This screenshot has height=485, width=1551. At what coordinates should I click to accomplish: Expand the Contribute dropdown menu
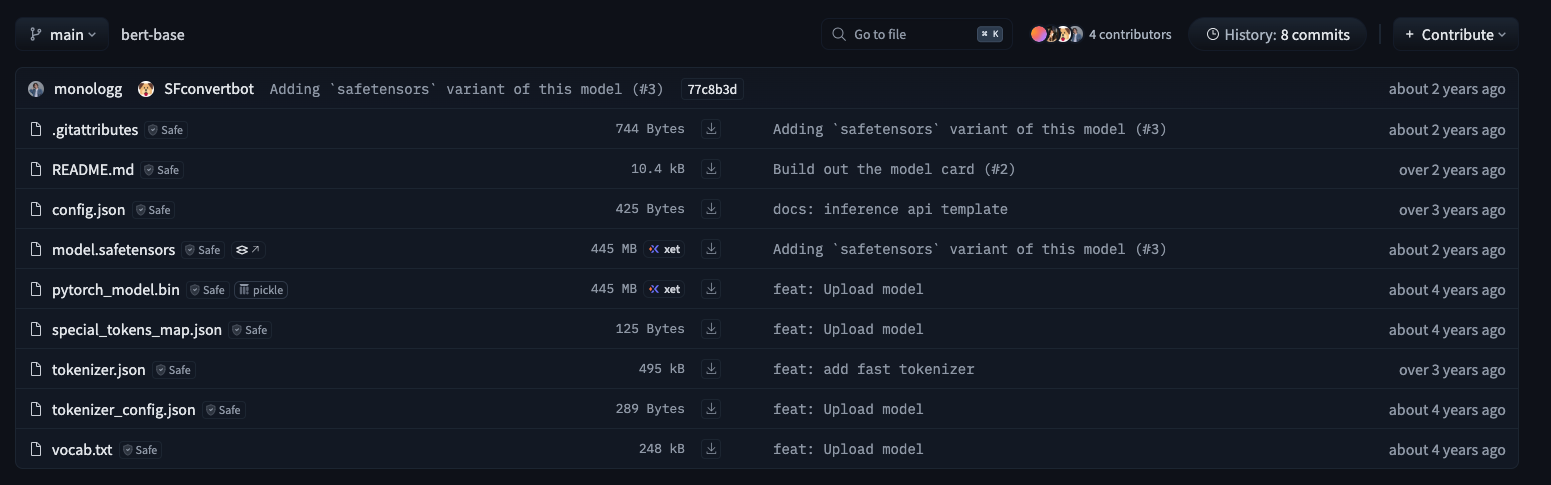pos(1456,34)
